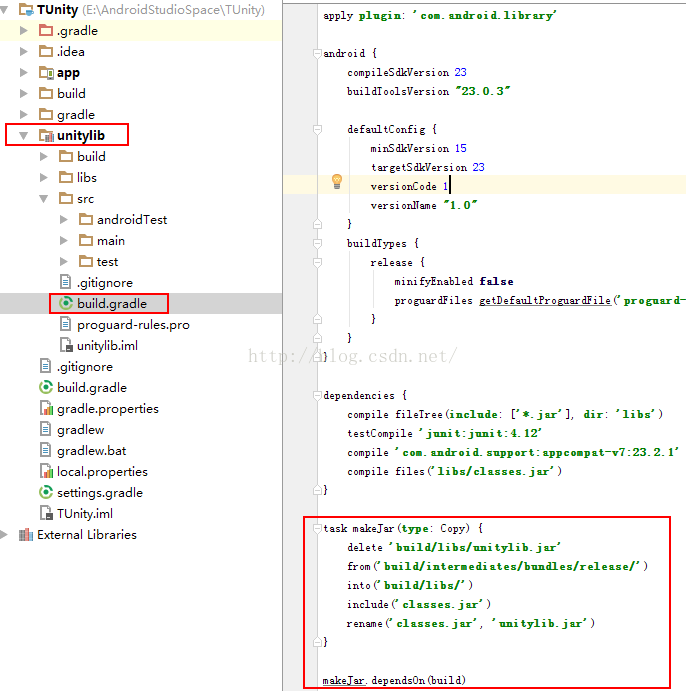Click the yellow intention lightbulb icon
The width and height of the screenshot is (686, 691).
[x=337, y=181]
